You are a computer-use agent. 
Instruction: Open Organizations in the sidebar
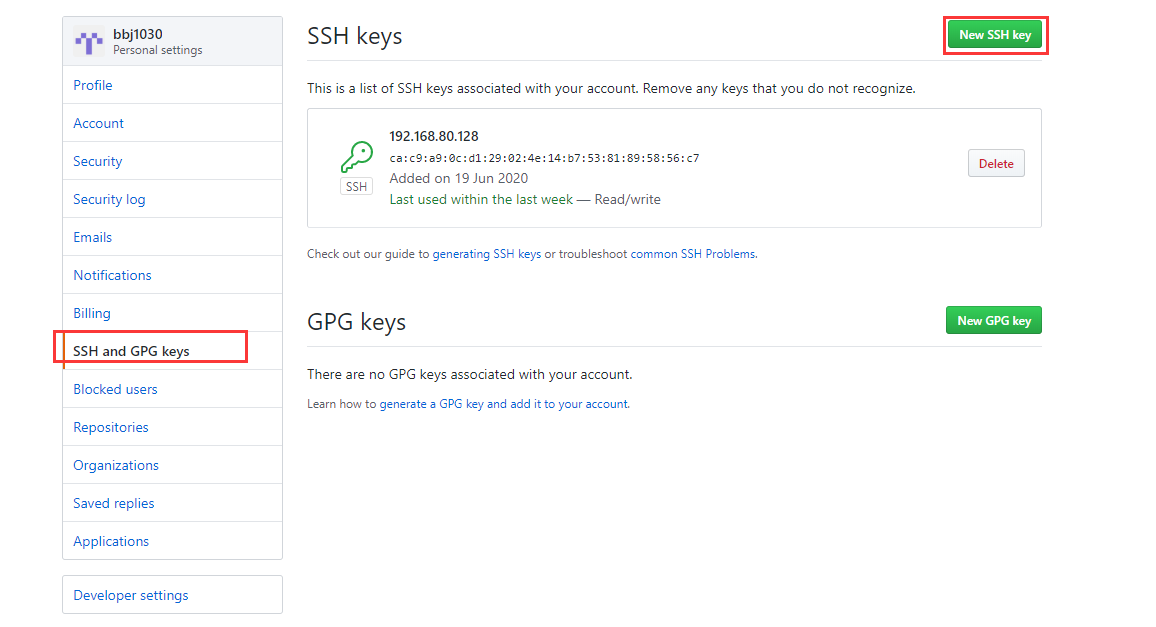point(116,466)
